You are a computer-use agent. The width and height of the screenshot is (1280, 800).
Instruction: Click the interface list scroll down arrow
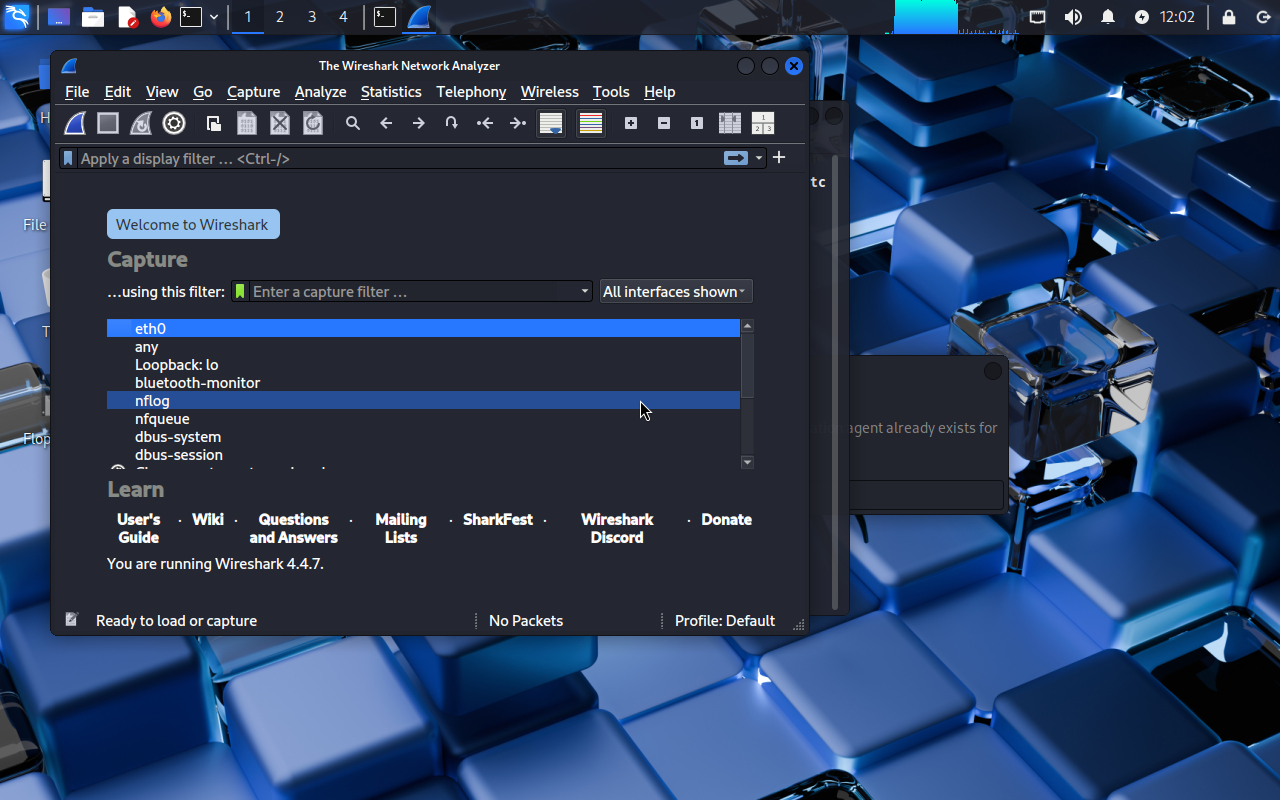[x=747, y=462]
